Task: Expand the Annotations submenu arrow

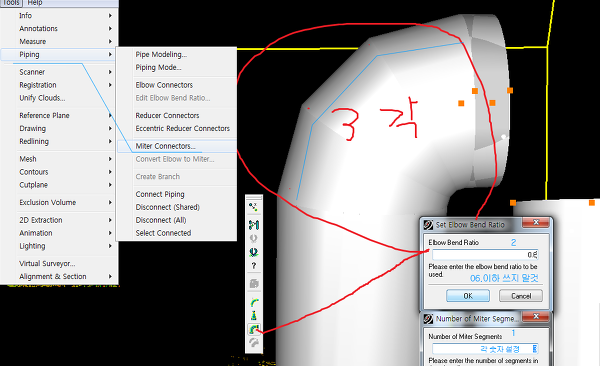Action: point(110,28)
